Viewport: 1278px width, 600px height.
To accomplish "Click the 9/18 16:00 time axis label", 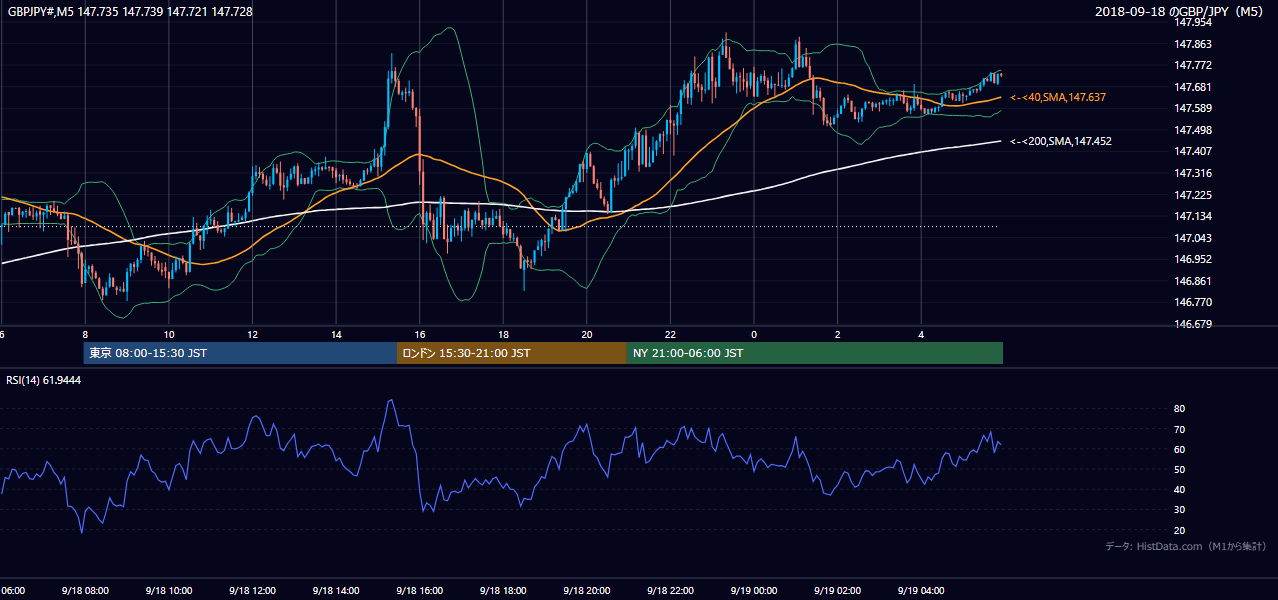I will pos(419,590).
